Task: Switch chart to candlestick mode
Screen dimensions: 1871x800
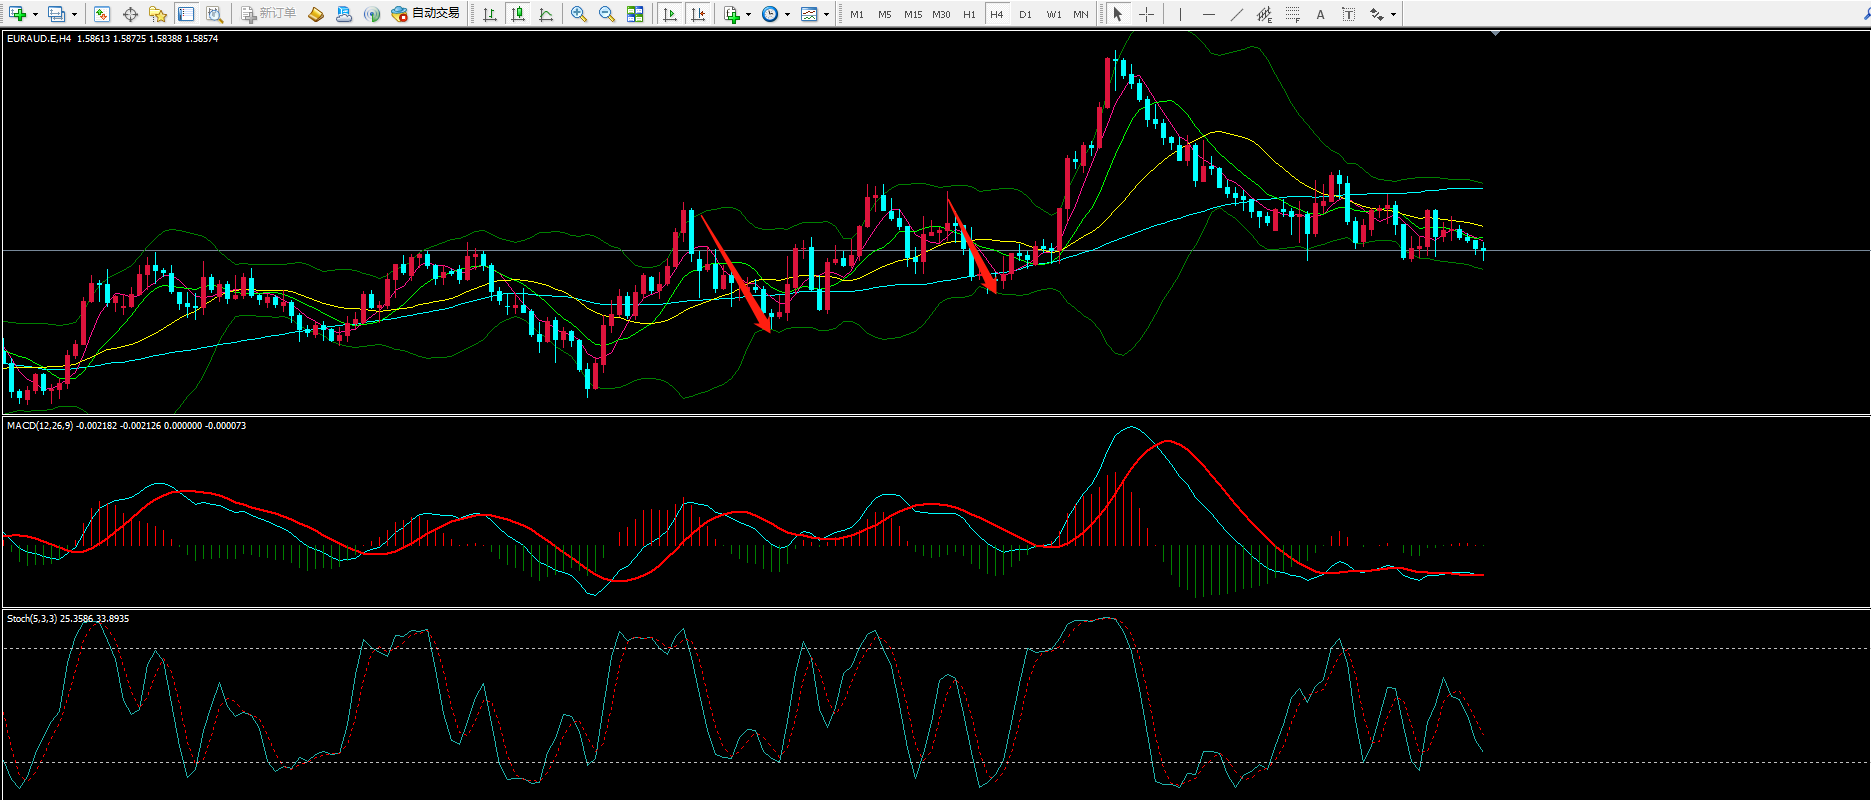Action: coord(517,14)
